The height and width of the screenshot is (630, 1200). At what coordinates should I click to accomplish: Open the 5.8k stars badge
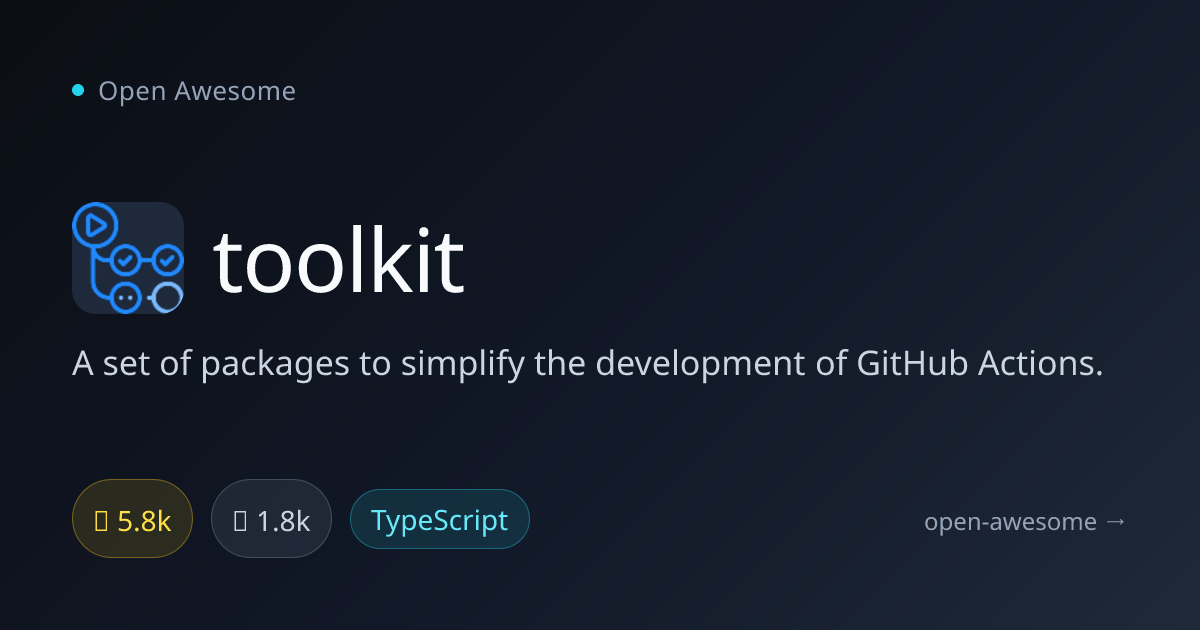132,520
